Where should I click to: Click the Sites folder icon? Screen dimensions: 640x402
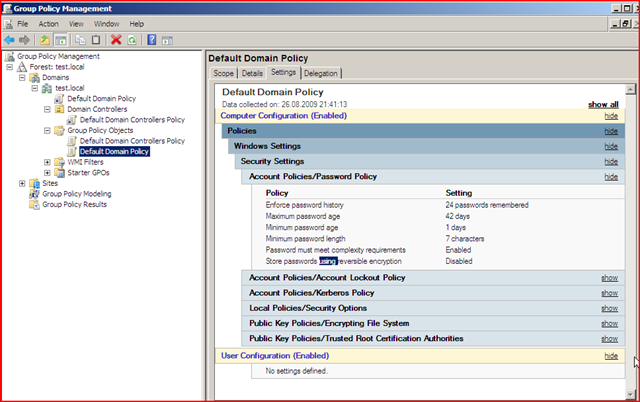point(34,183)
